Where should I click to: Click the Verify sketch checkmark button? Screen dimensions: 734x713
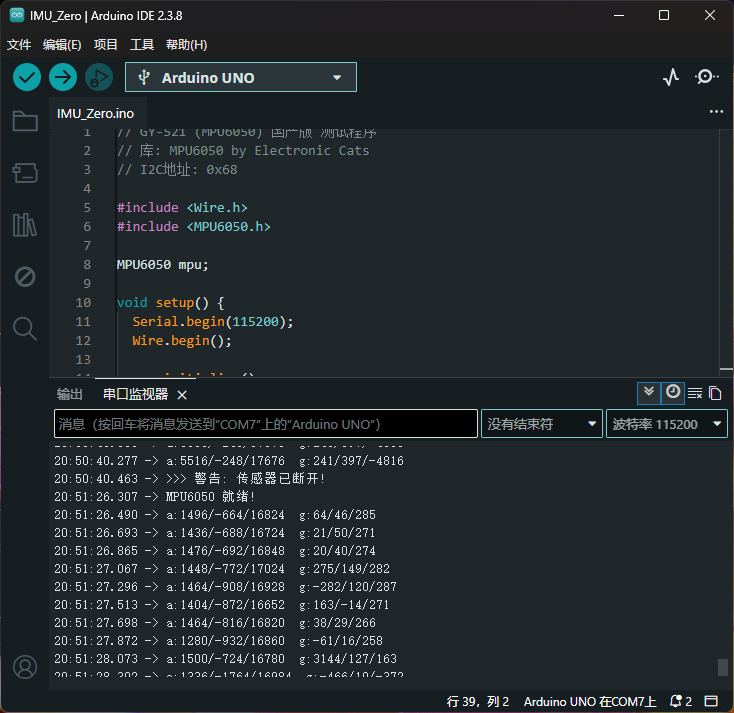[27, 77]
